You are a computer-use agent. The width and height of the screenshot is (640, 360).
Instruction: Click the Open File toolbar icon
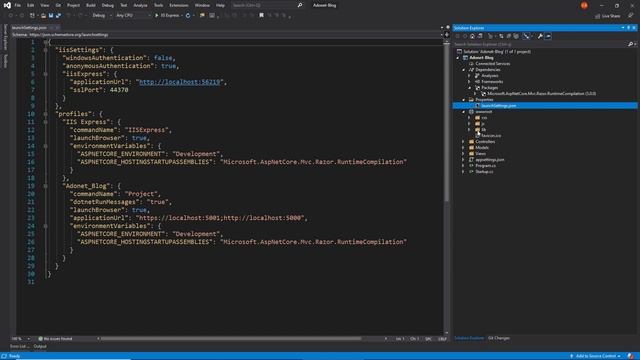click(x=43, y=16)
